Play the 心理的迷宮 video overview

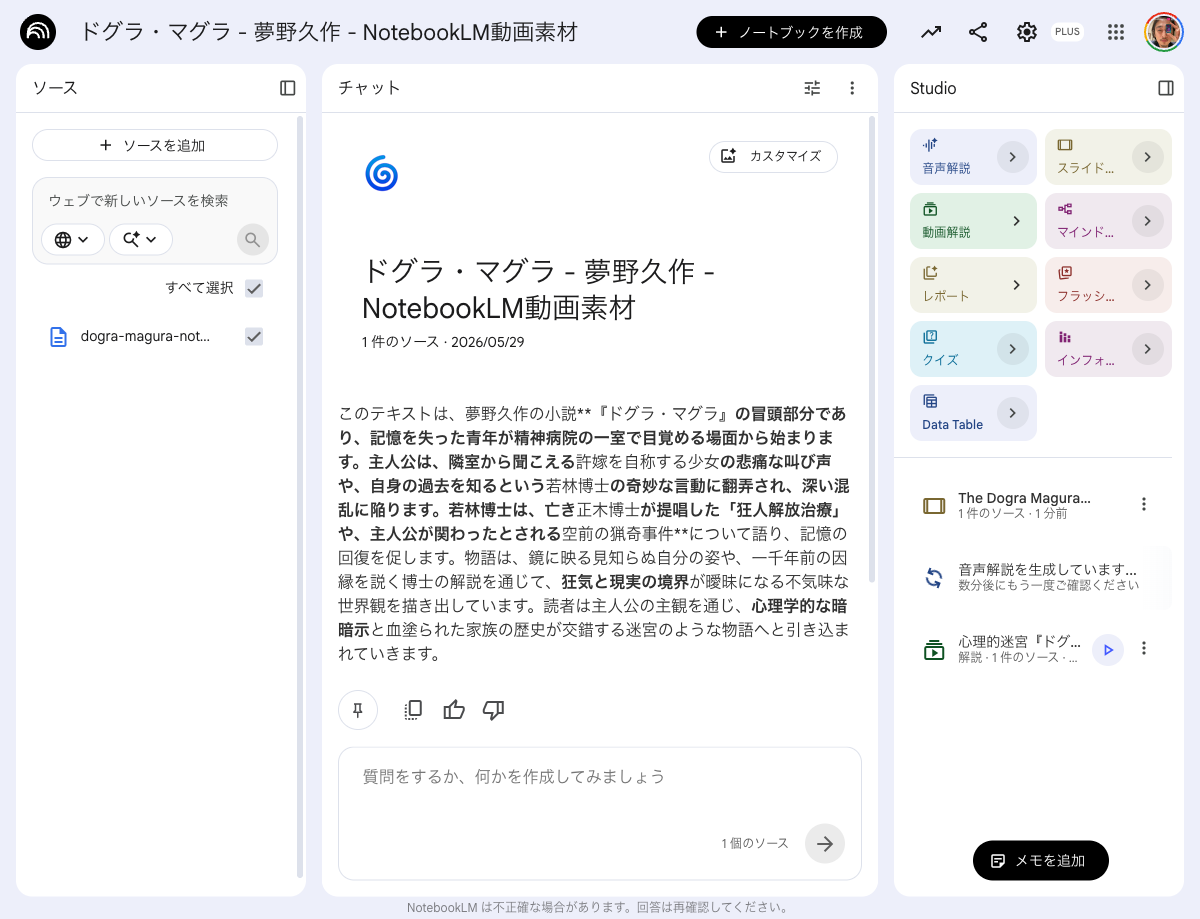tap(1108, 650)
